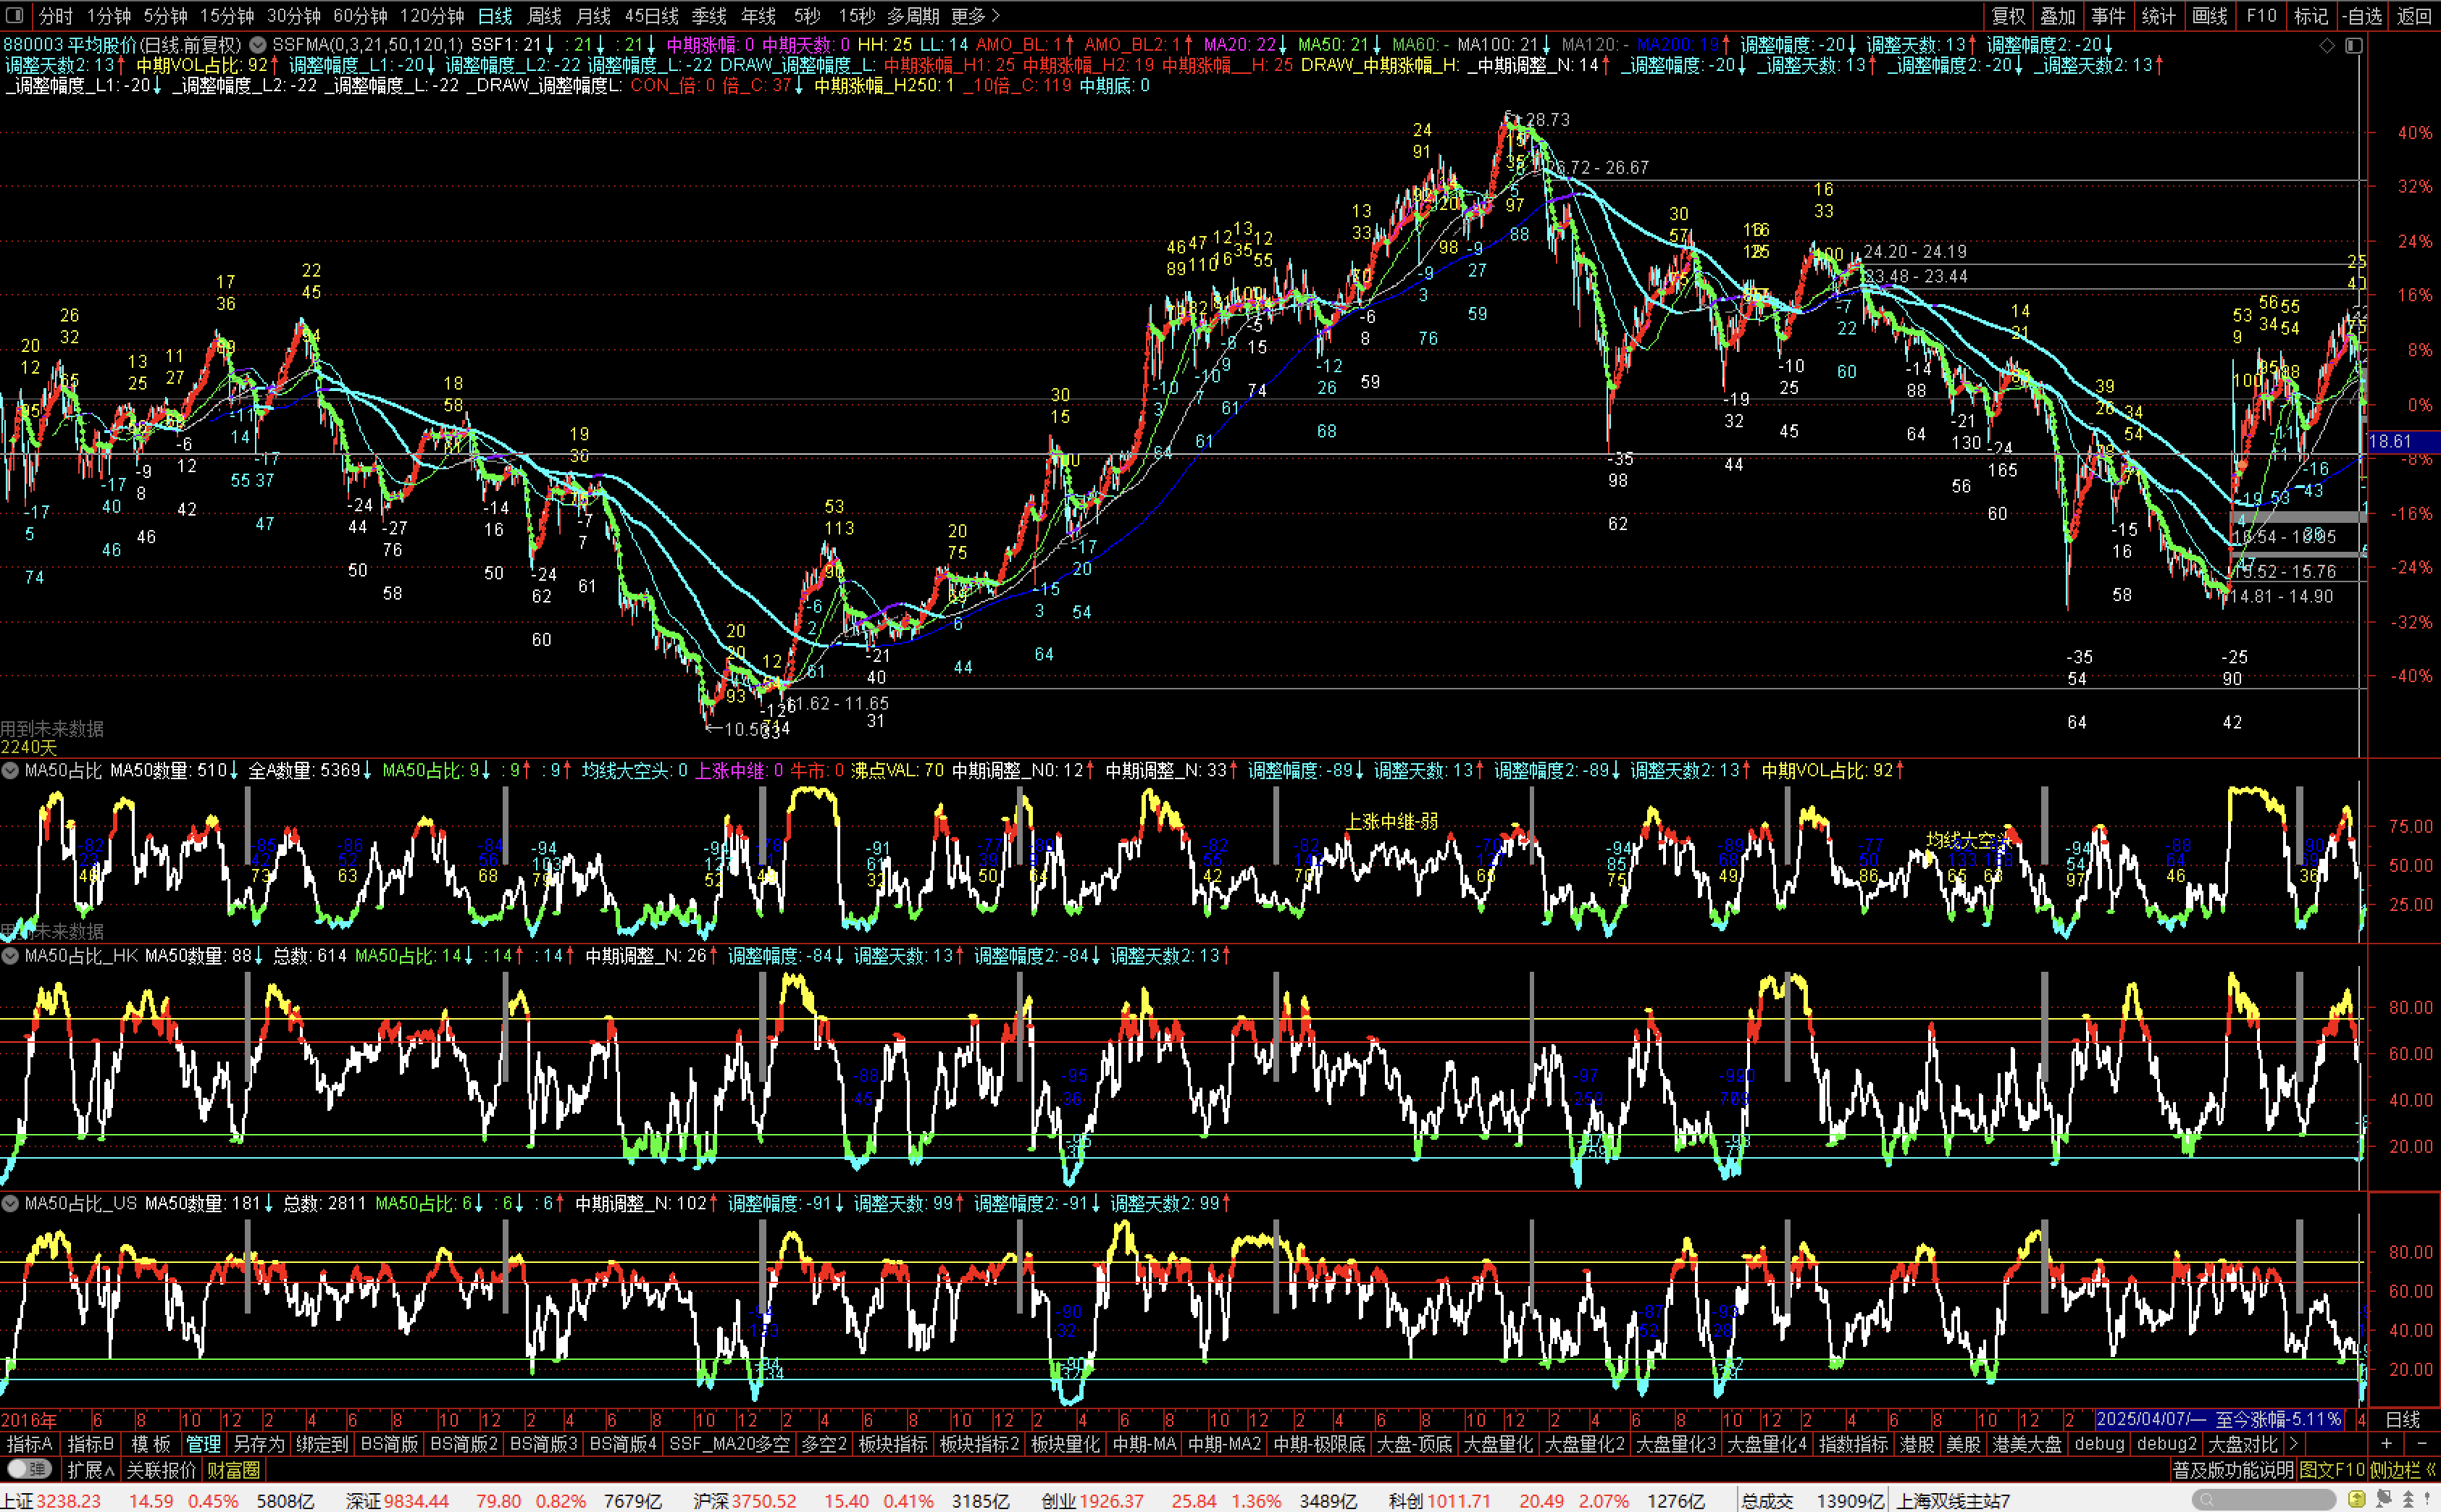Select the 45日线 timeframe
The width and height of the screenshot is (2441, 1512).
652,16
